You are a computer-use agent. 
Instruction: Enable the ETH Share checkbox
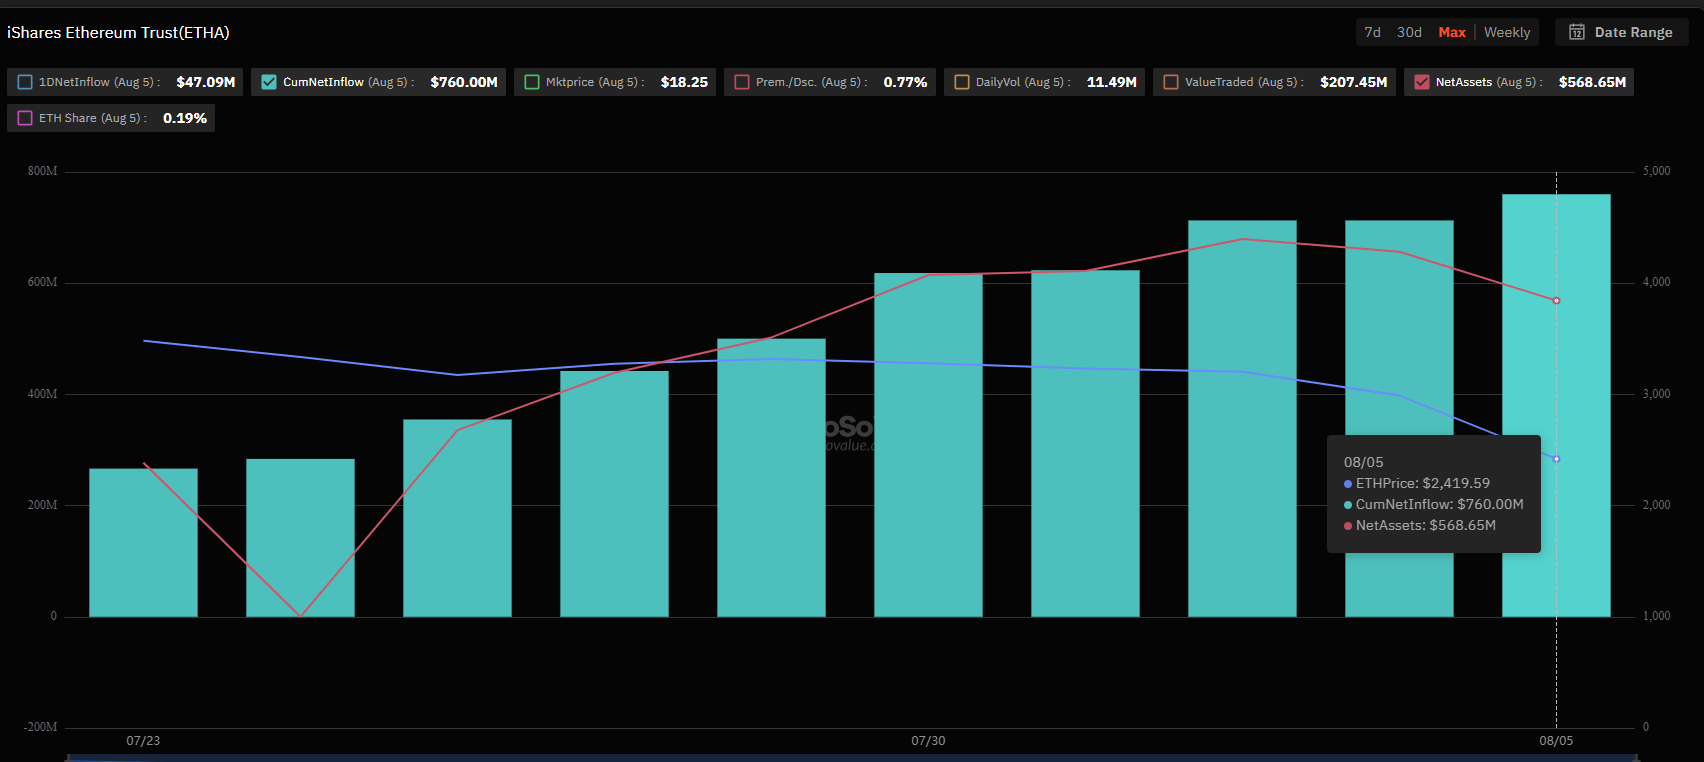pyautogui.click(x=26, y=118)
